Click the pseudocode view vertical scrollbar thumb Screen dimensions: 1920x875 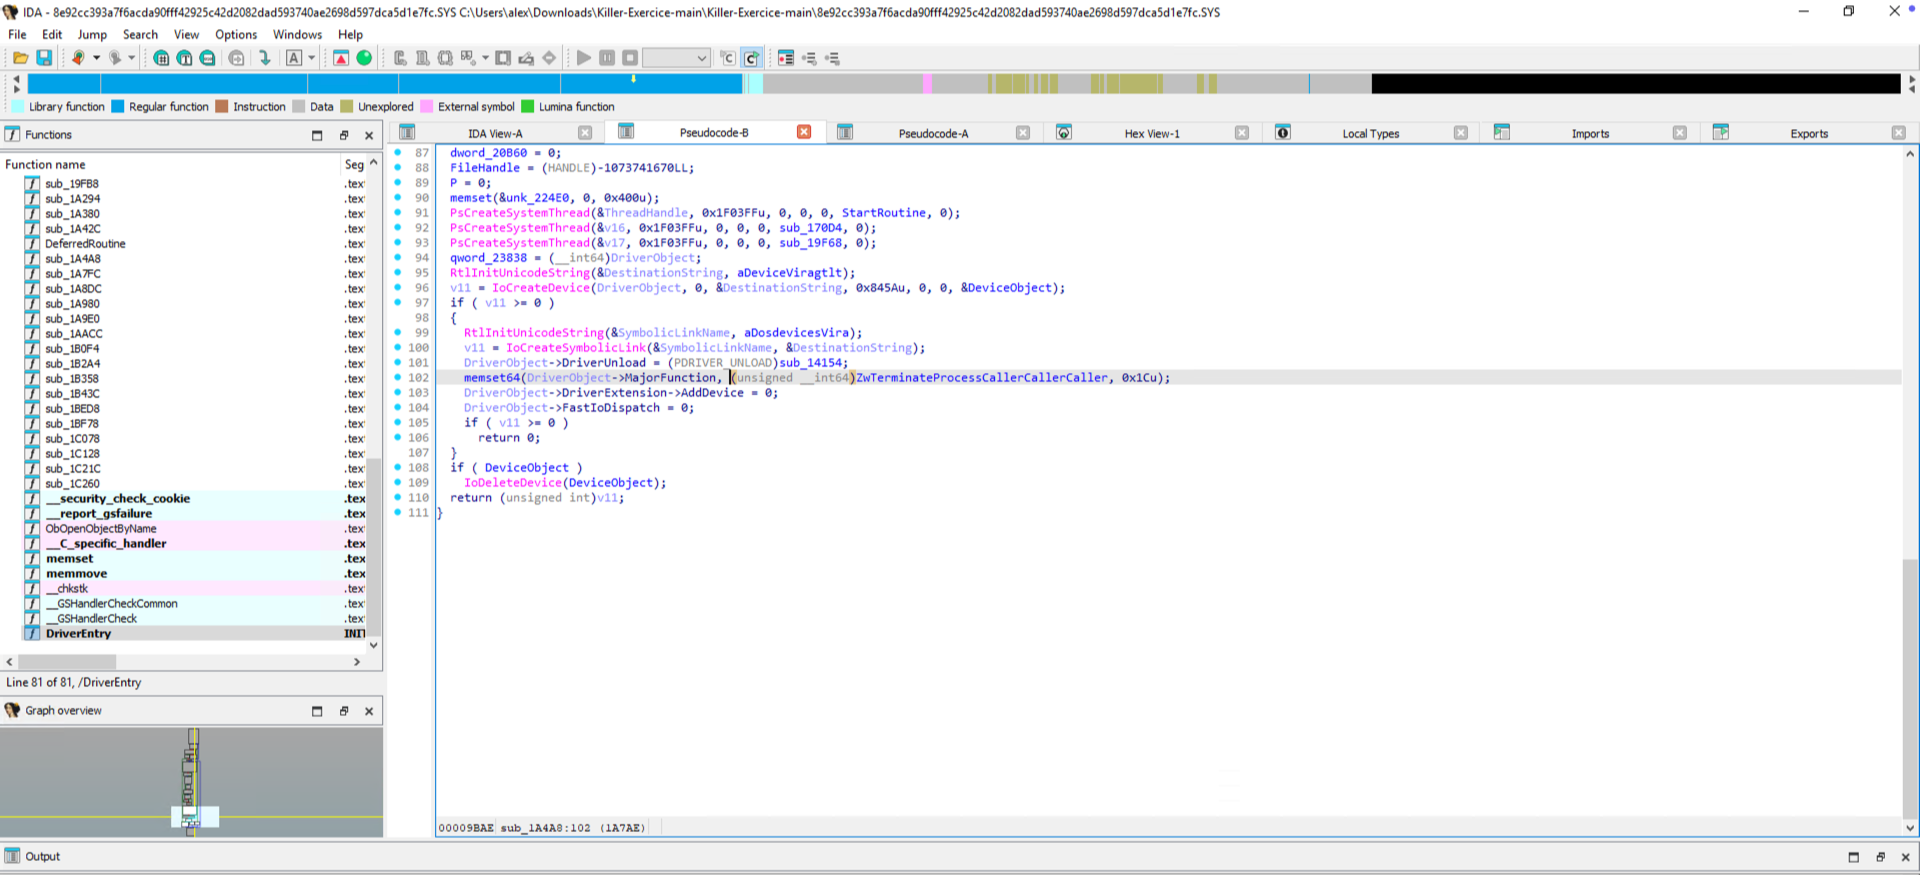pos(1910,688)
